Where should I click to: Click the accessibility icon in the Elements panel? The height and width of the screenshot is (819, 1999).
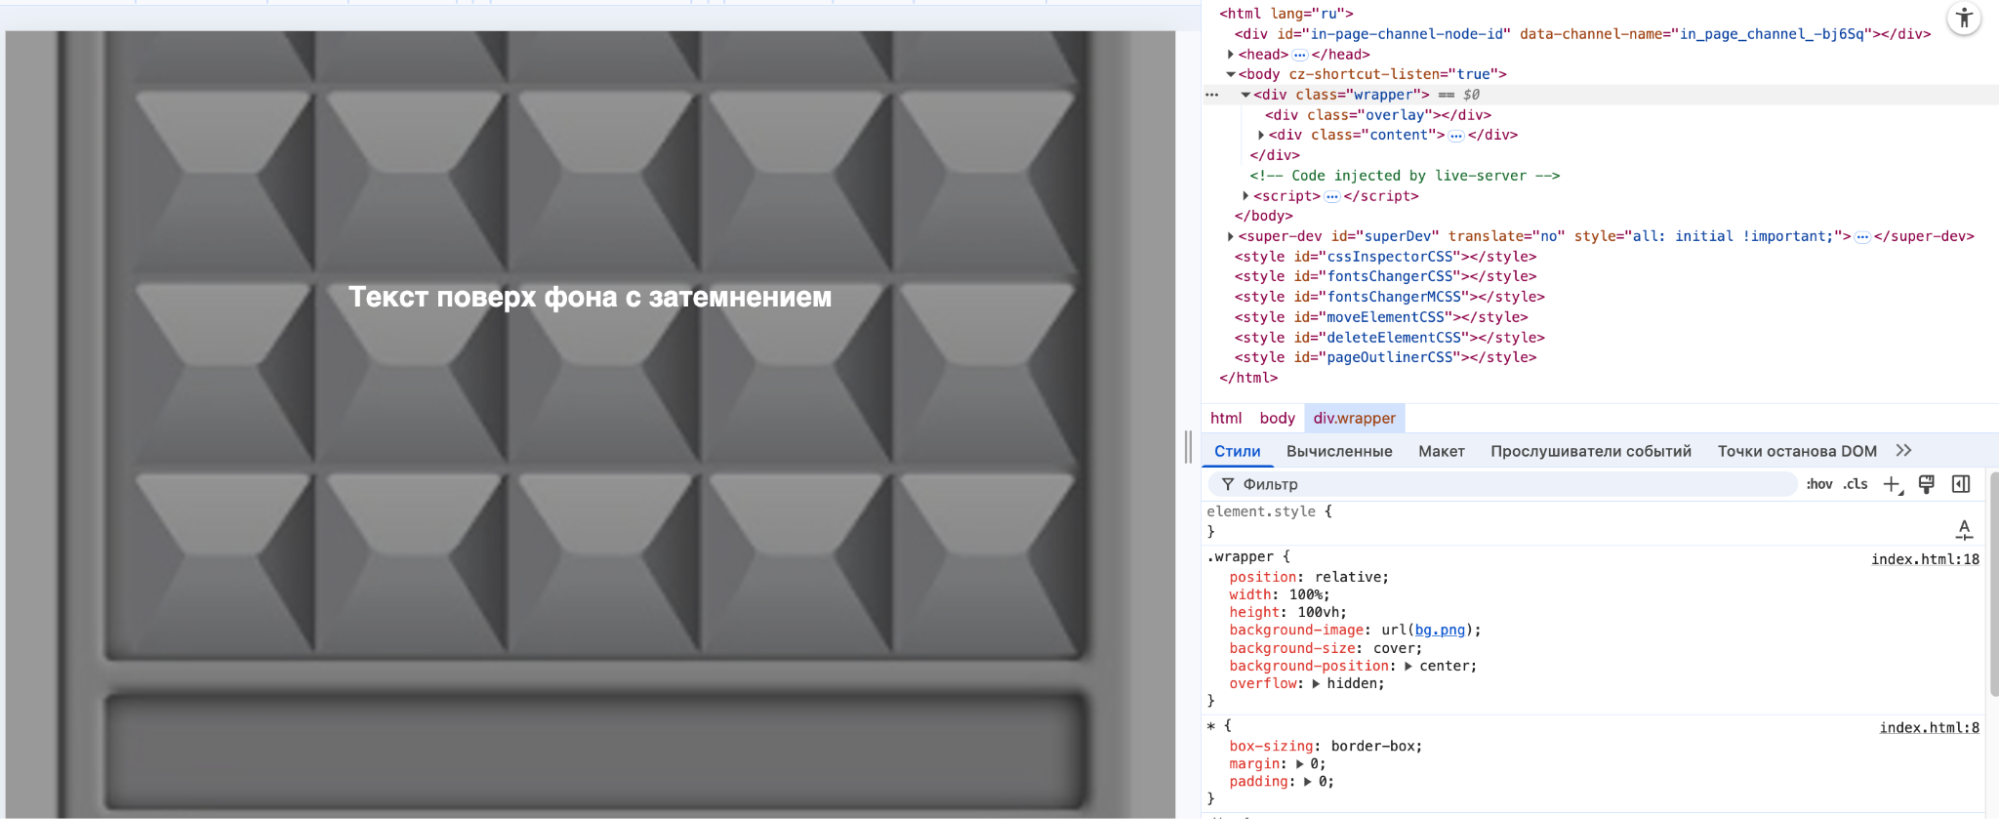[x=1964, y=18]
